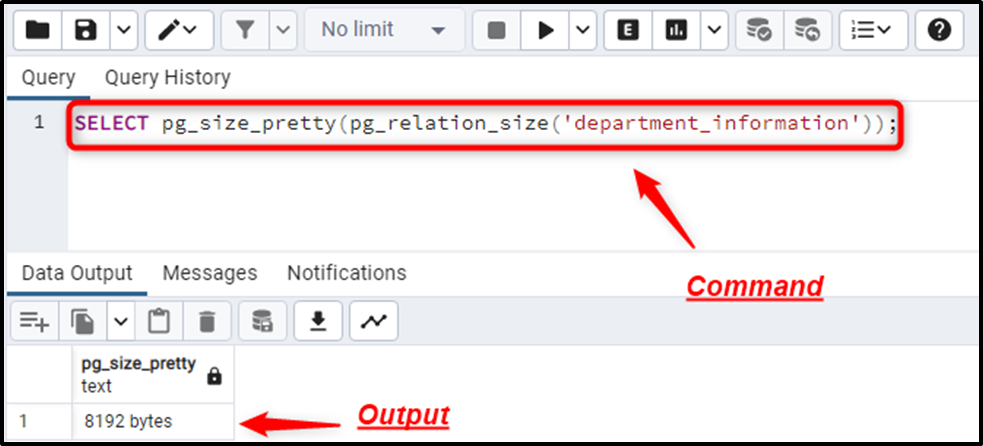
Task: Open the No limit rows dropdown
Action: 384,30
